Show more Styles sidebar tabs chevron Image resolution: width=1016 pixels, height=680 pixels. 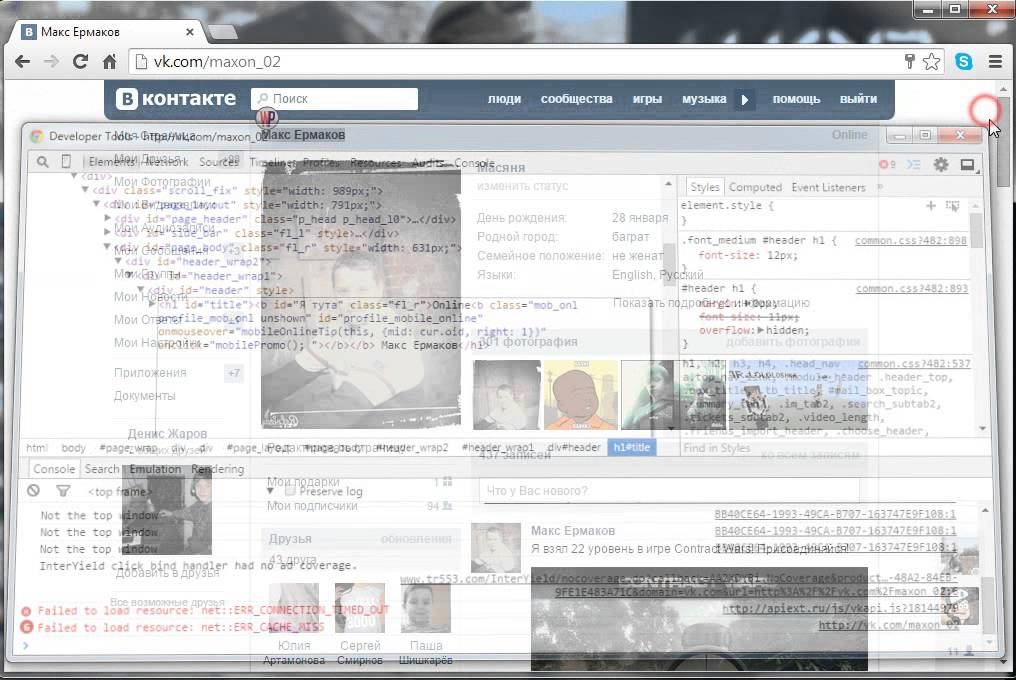(880, 187)
